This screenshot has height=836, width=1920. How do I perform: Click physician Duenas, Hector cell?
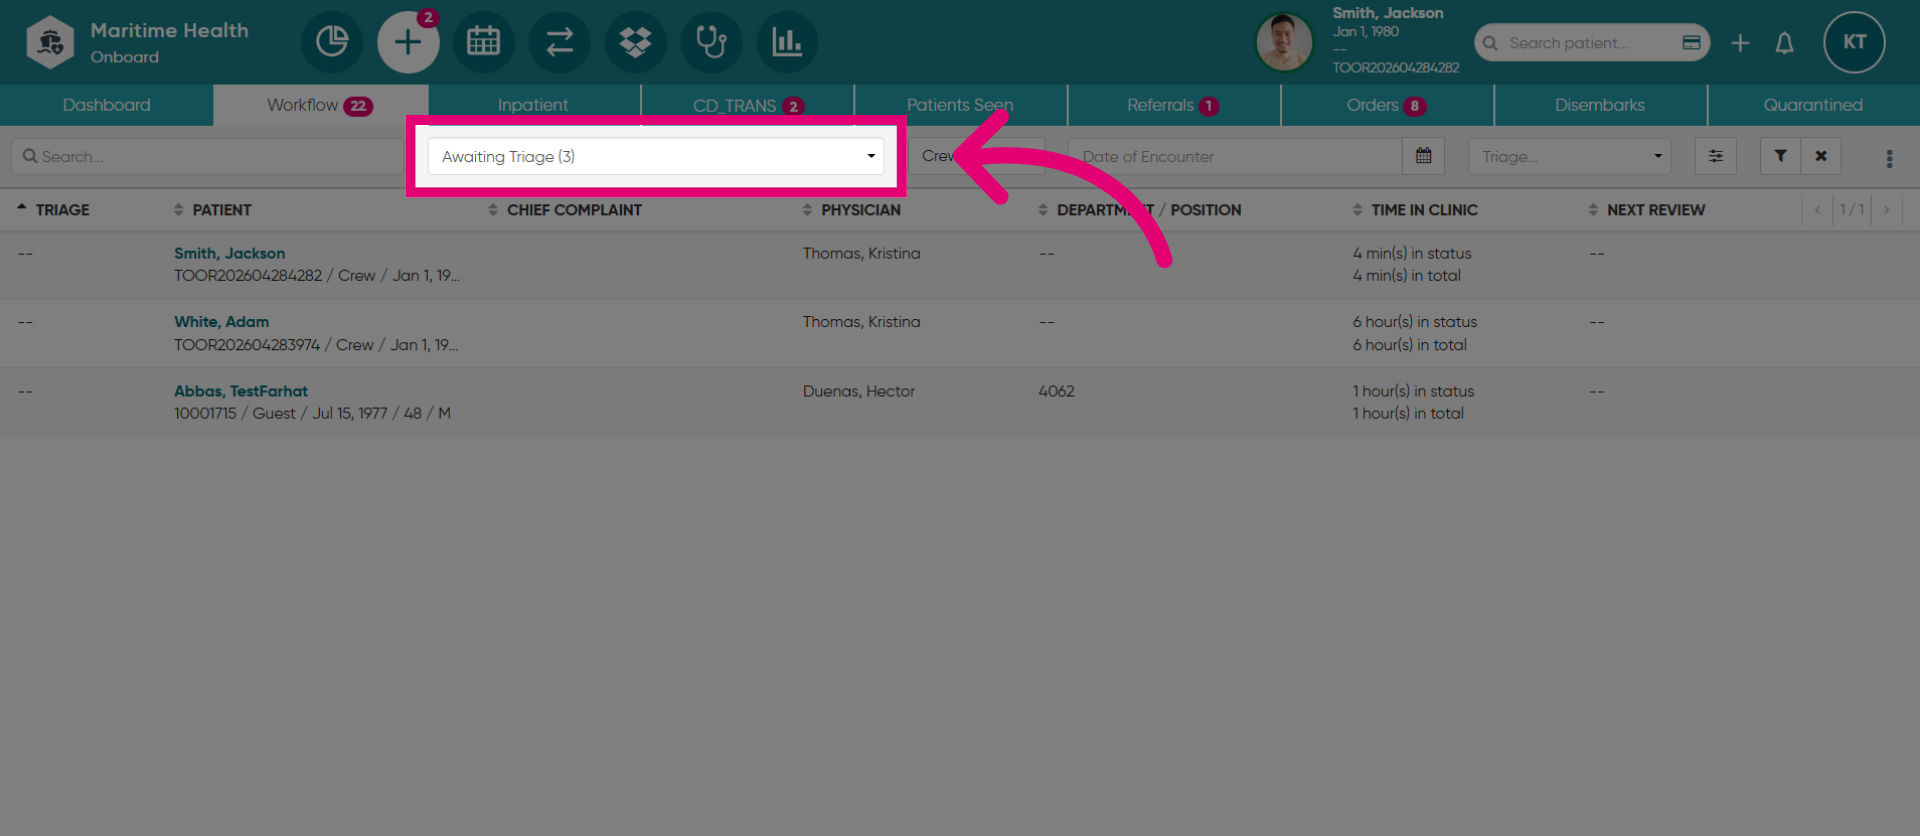(x=858, y=391)
